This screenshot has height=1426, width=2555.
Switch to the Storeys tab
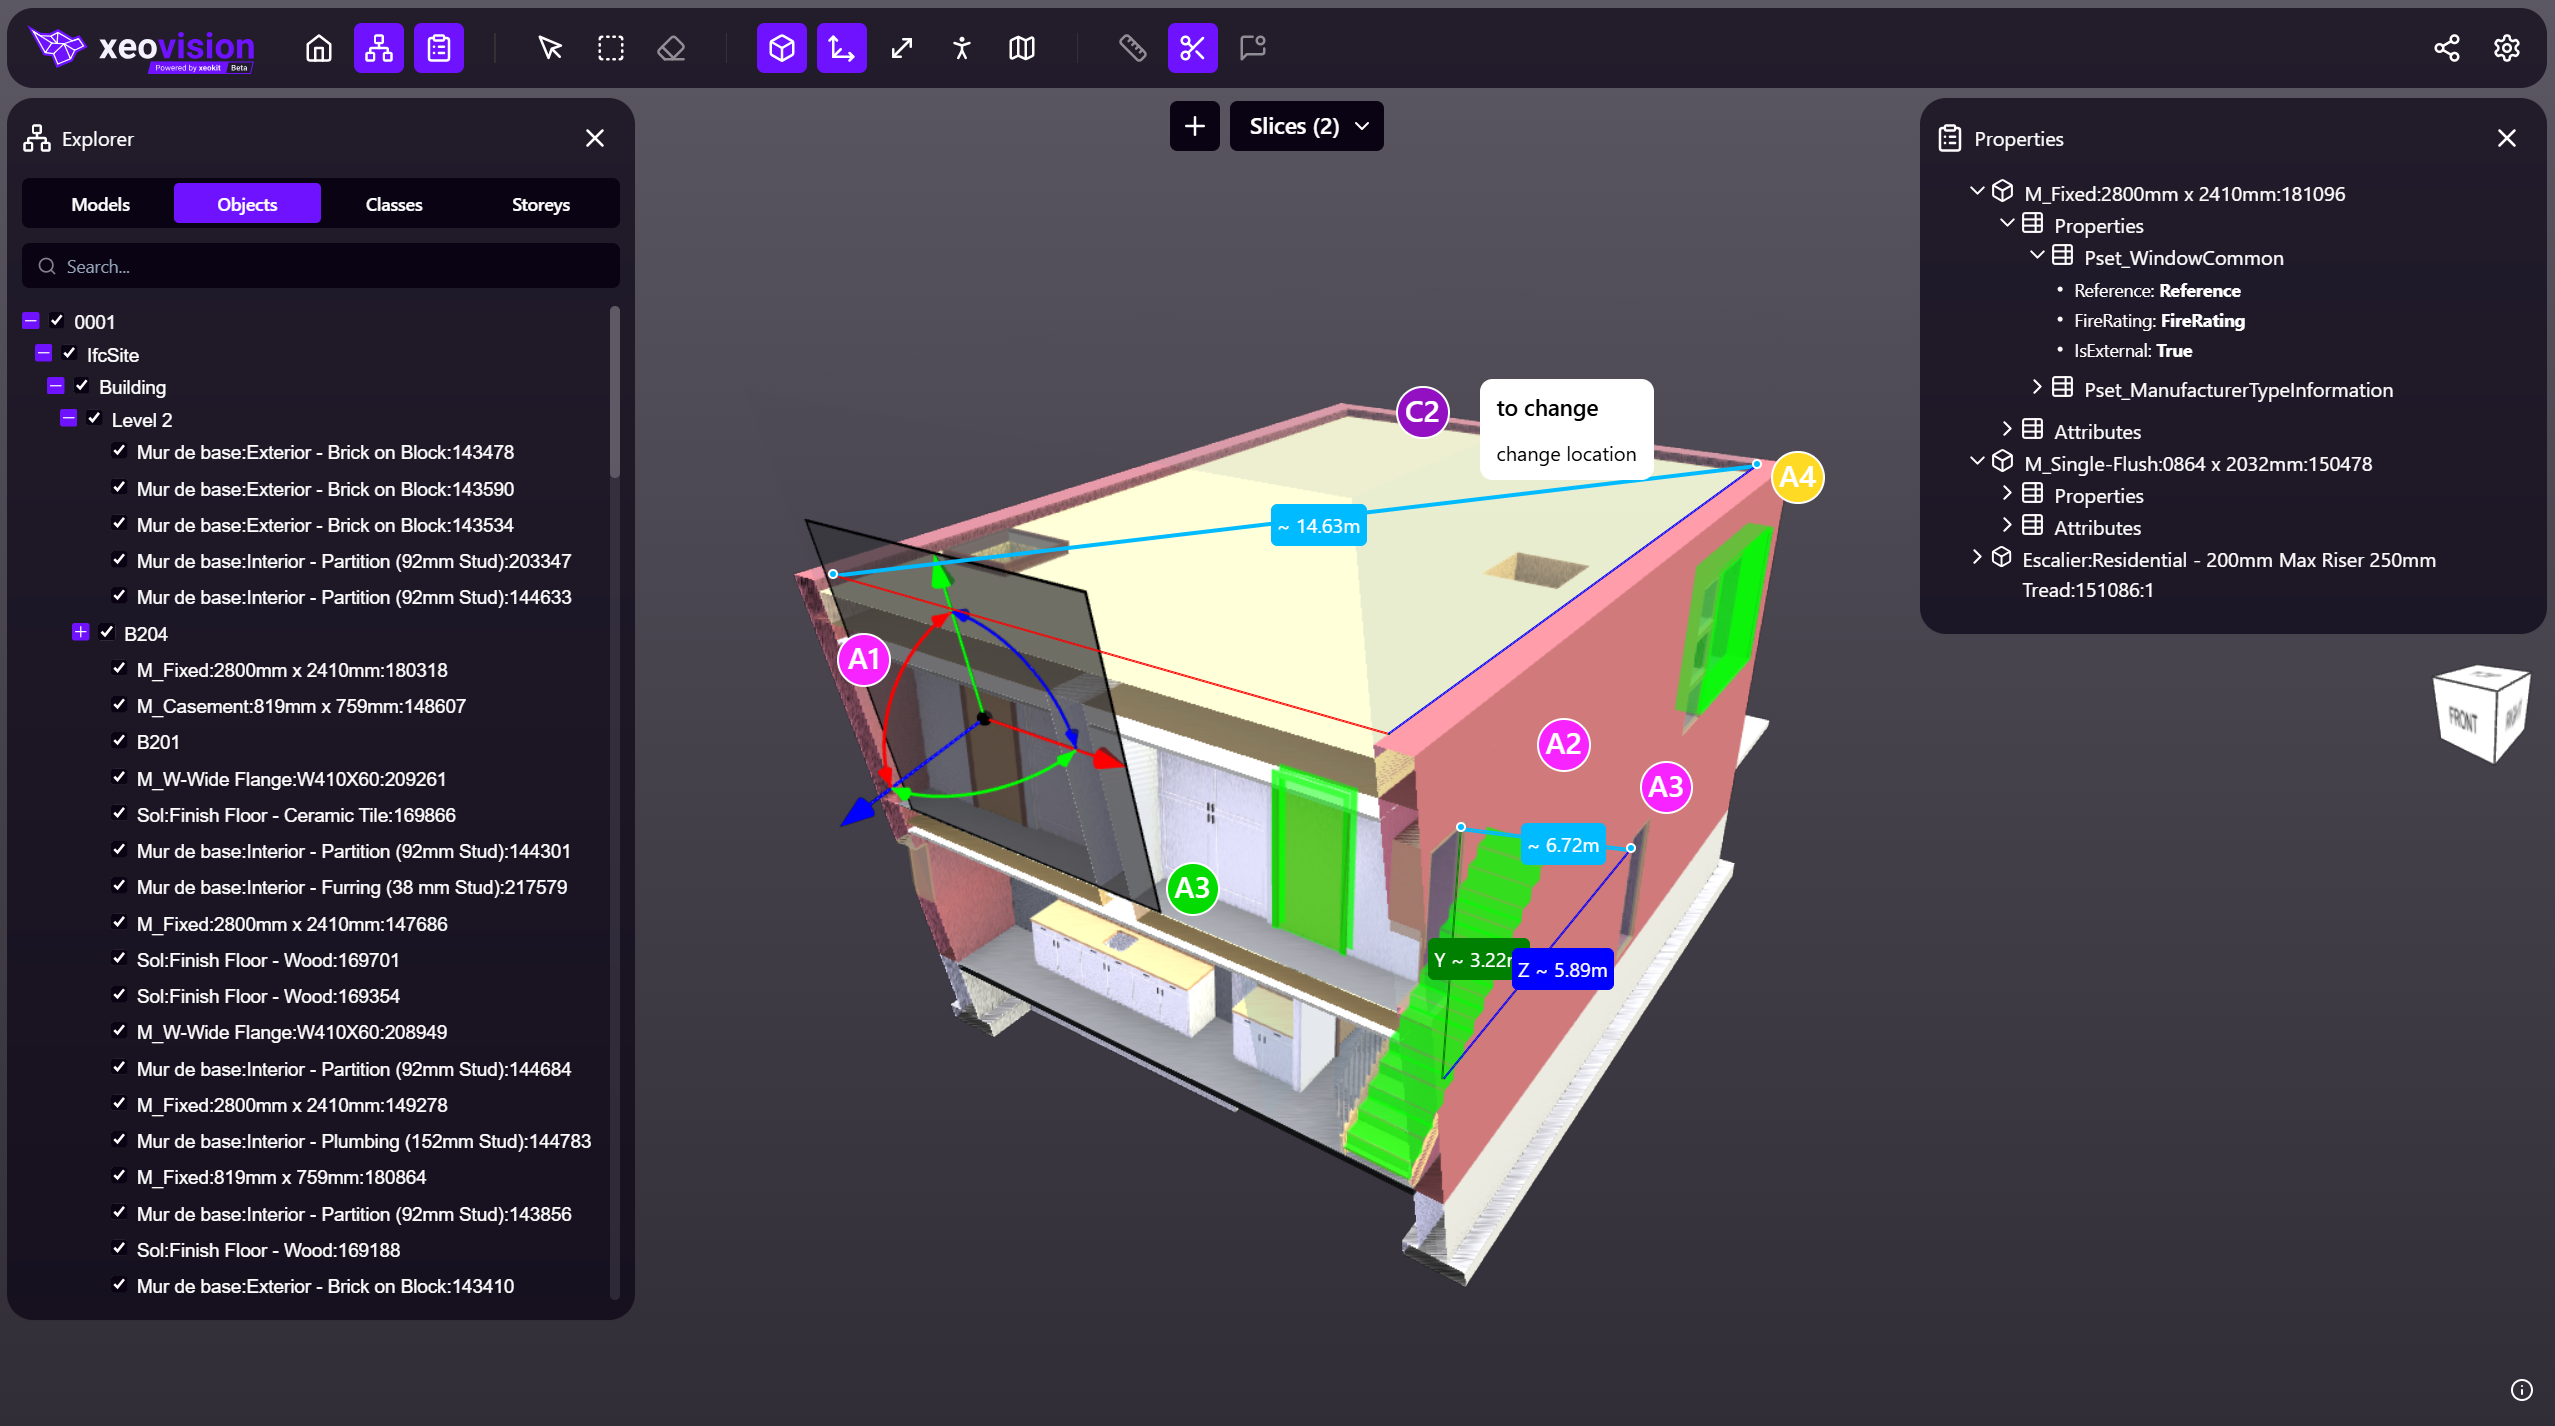pyautogui.click(x=540, y=204)
